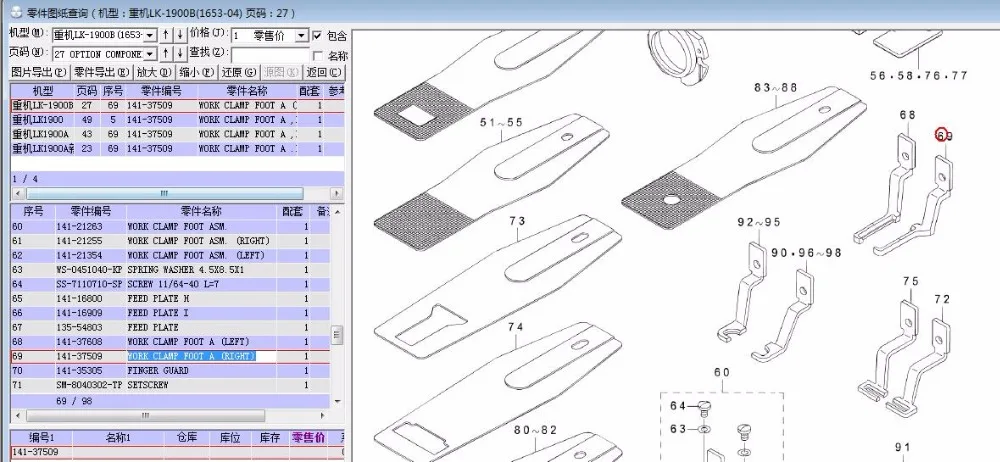The image size is (1000, 462).
Task: Click the up arrow next to 机型 dropdown
Action: 165,34
